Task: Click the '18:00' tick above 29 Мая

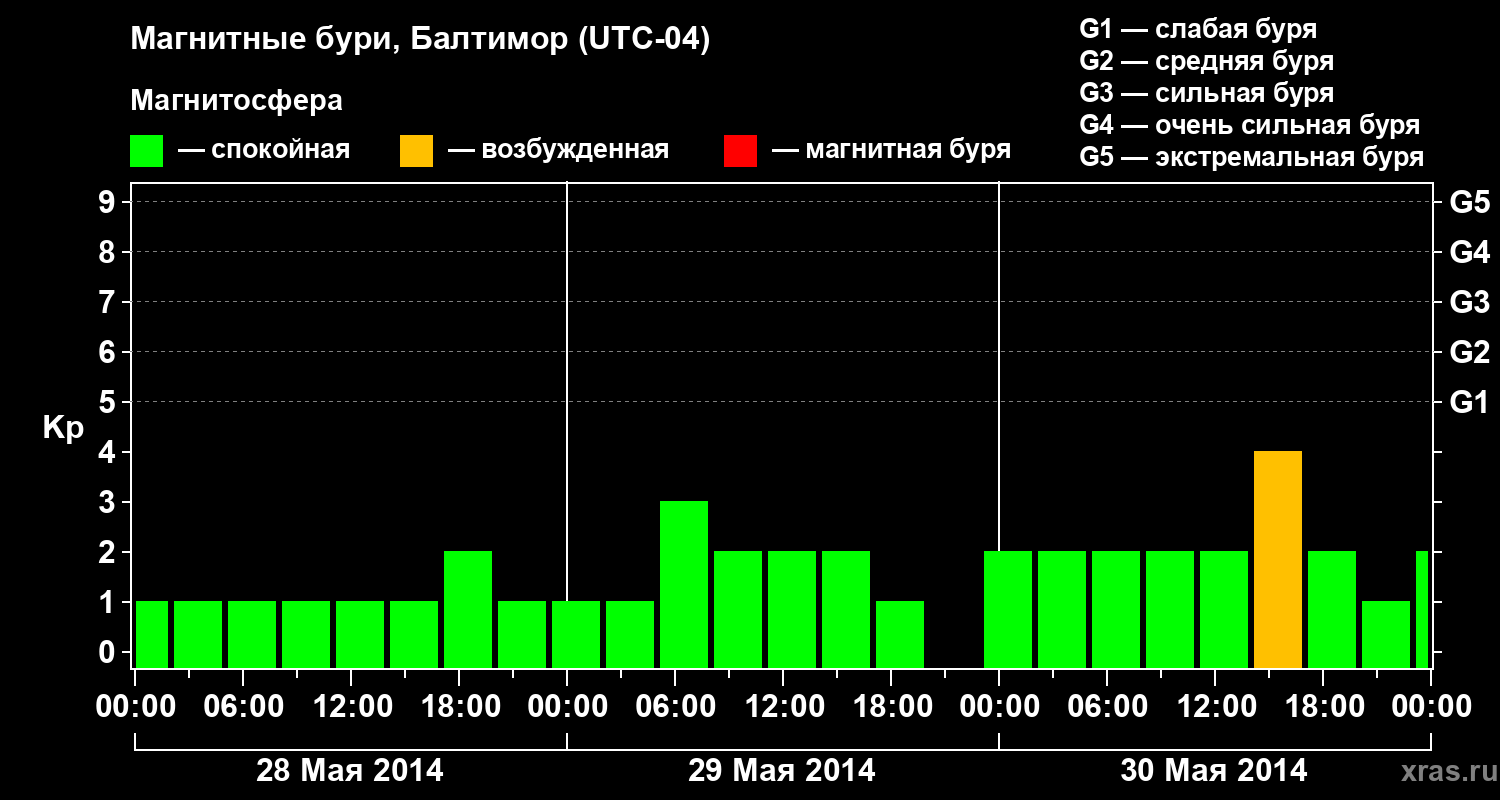Action: tap(891, 707)
